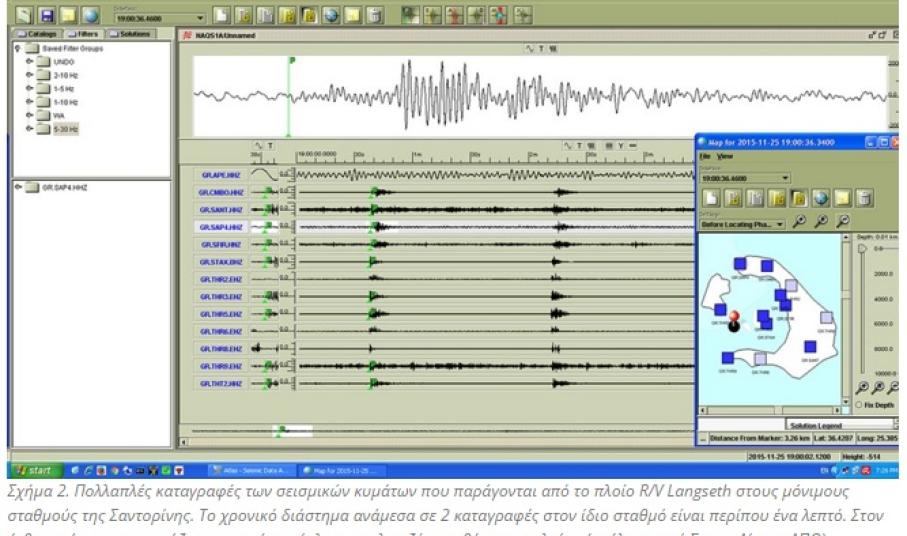Click first magnifier icon beside Before Locating dropdown
The image size is (907, 536).
pyautogui.click(x=802, y=223)
